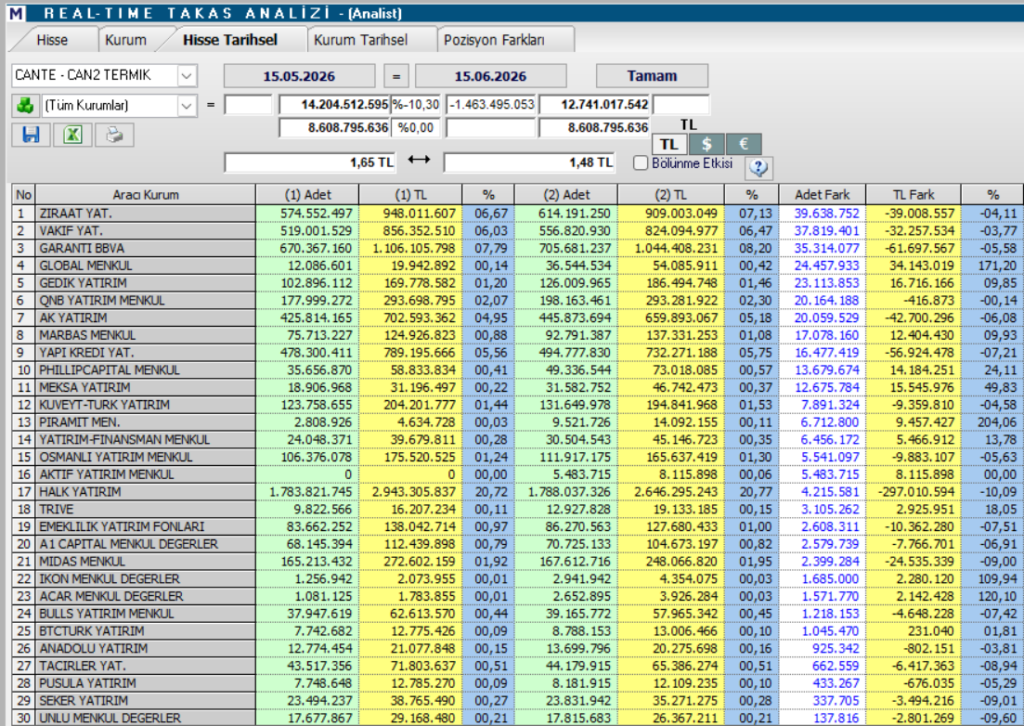Sort by the Adet Fark column header

[822, 195]
